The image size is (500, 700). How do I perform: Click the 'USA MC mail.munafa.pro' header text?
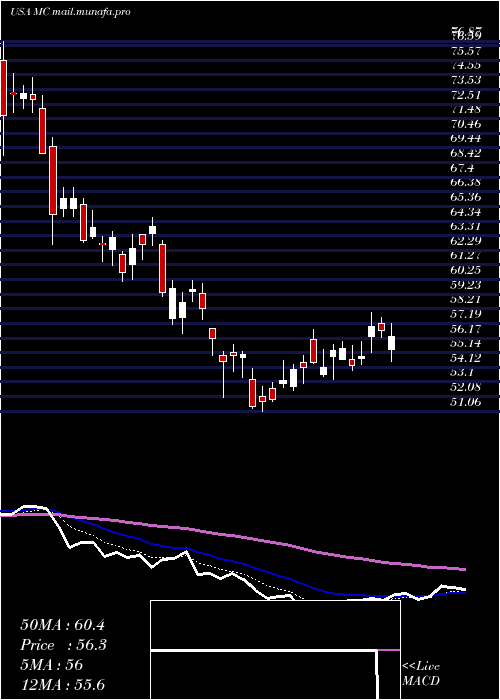point(71,12)
